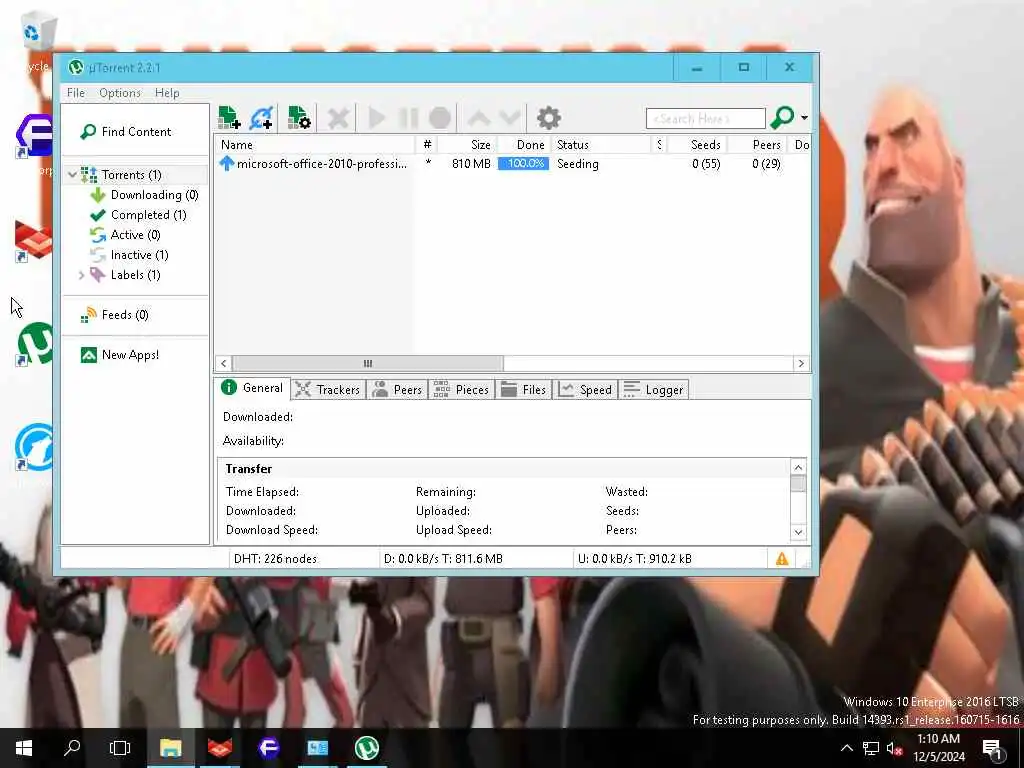The height and width of the screenshot is (768, 1024).
Task: Select the microsoft-office-2010 torrent row
Action: tap(512, 164)
